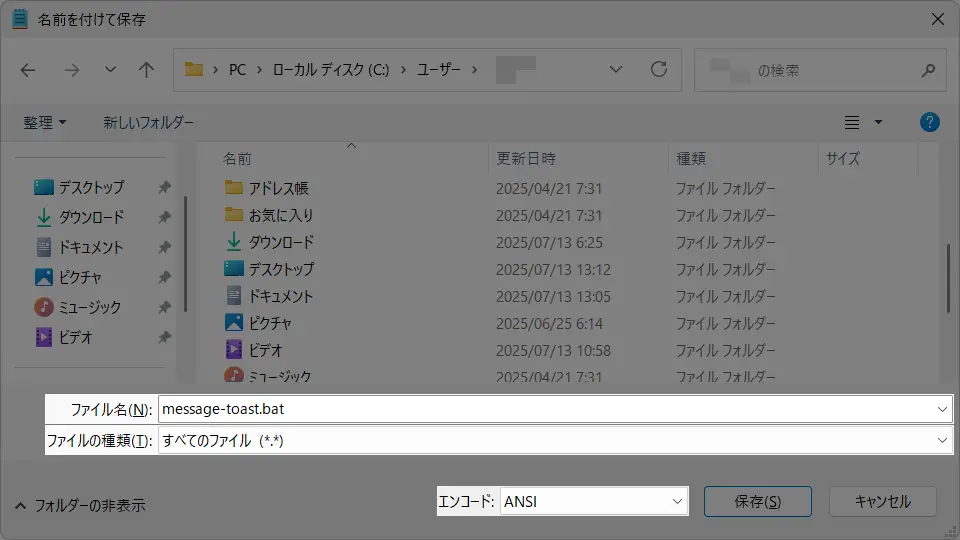This screenshot has height=540, width=960.
Task: Click the アドレス帳 folder icon
Action: [233, 187]
